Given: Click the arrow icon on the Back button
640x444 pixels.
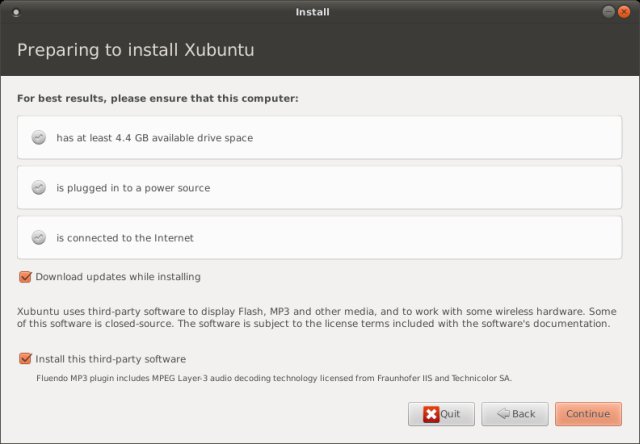Looking at the screenshot, I should tap(503, 414).
